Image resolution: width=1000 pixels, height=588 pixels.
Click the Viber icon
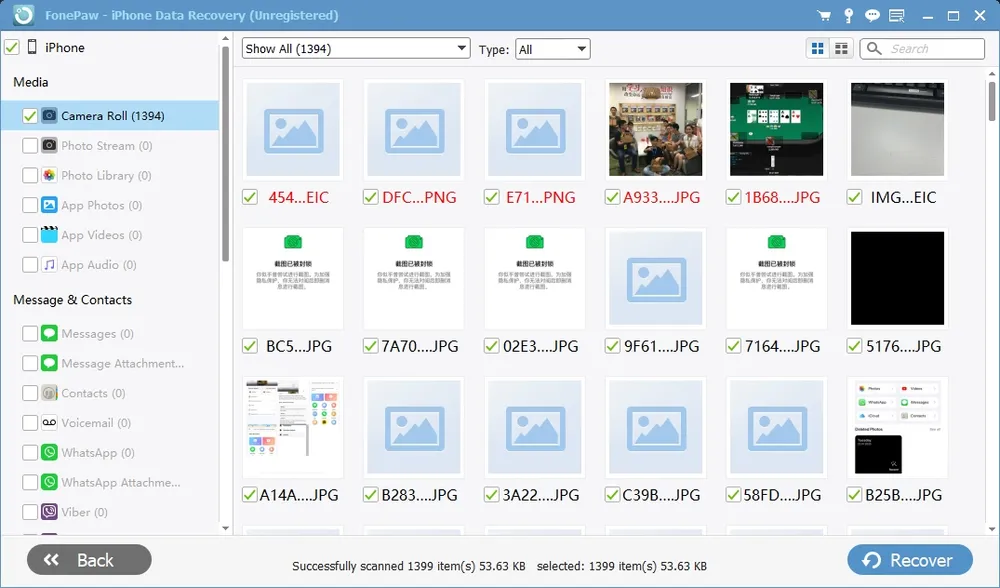[49, 512]
